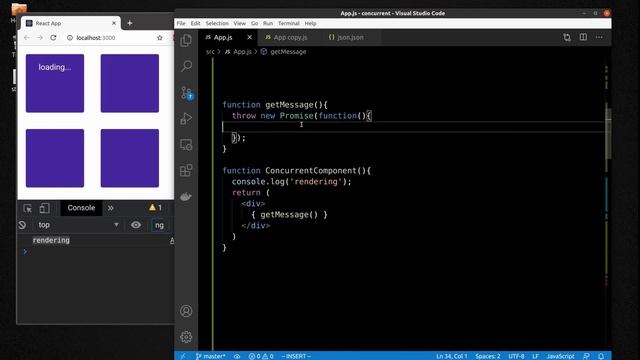
Task: Open the File menu
Action: (x=181, y=23)
